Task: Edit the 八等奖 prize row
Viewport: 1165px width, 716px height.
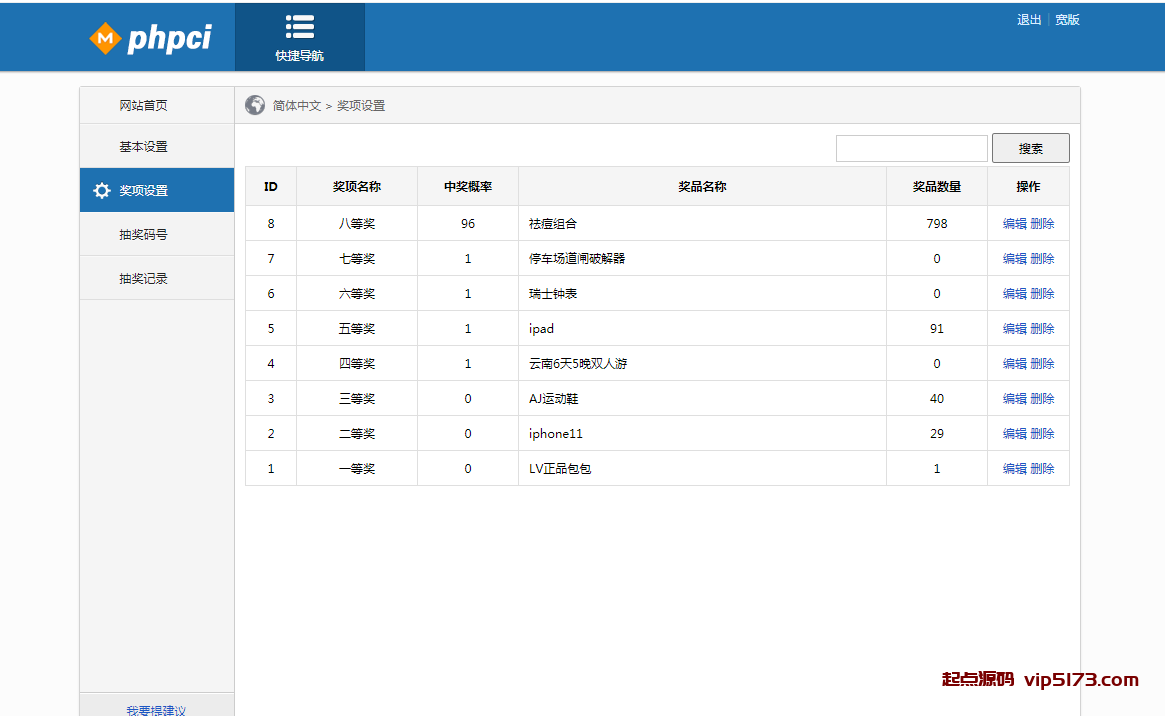Action: (1014, 224)
